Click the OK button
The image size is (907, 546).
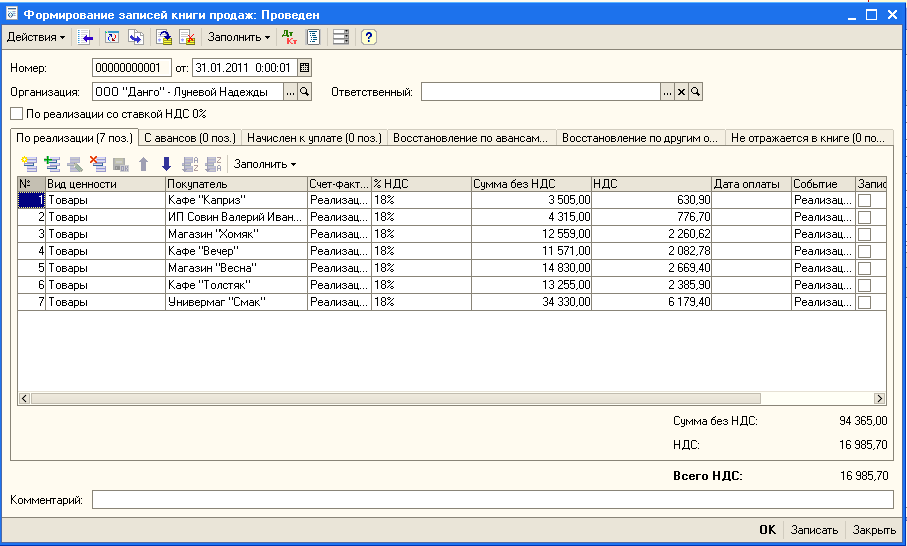pos(767,530)
